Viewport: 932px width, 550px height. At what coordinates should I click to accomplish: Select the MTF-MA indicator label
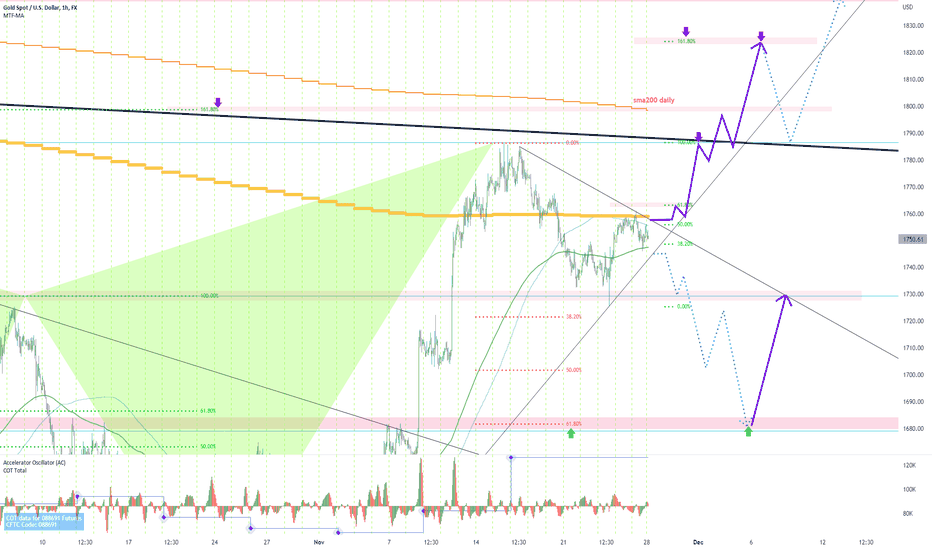[x=14, y=15]
